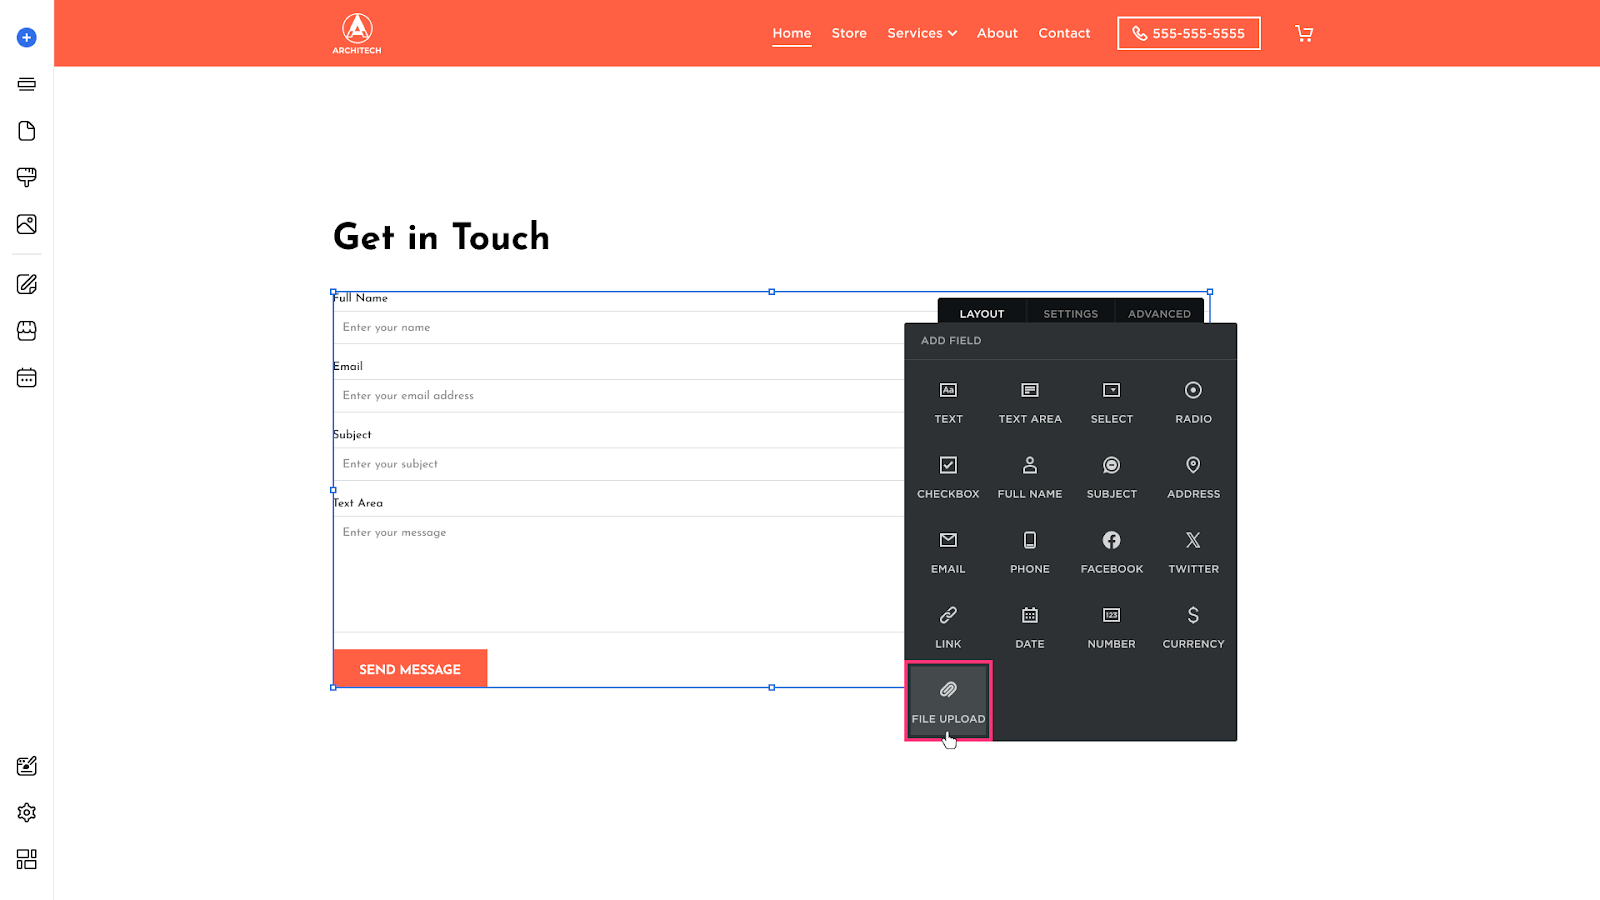Image resolution: width=1600 pixels, height=900 pixels.
Task: Click the Architech logo
Action: click(x=357, y=33)
